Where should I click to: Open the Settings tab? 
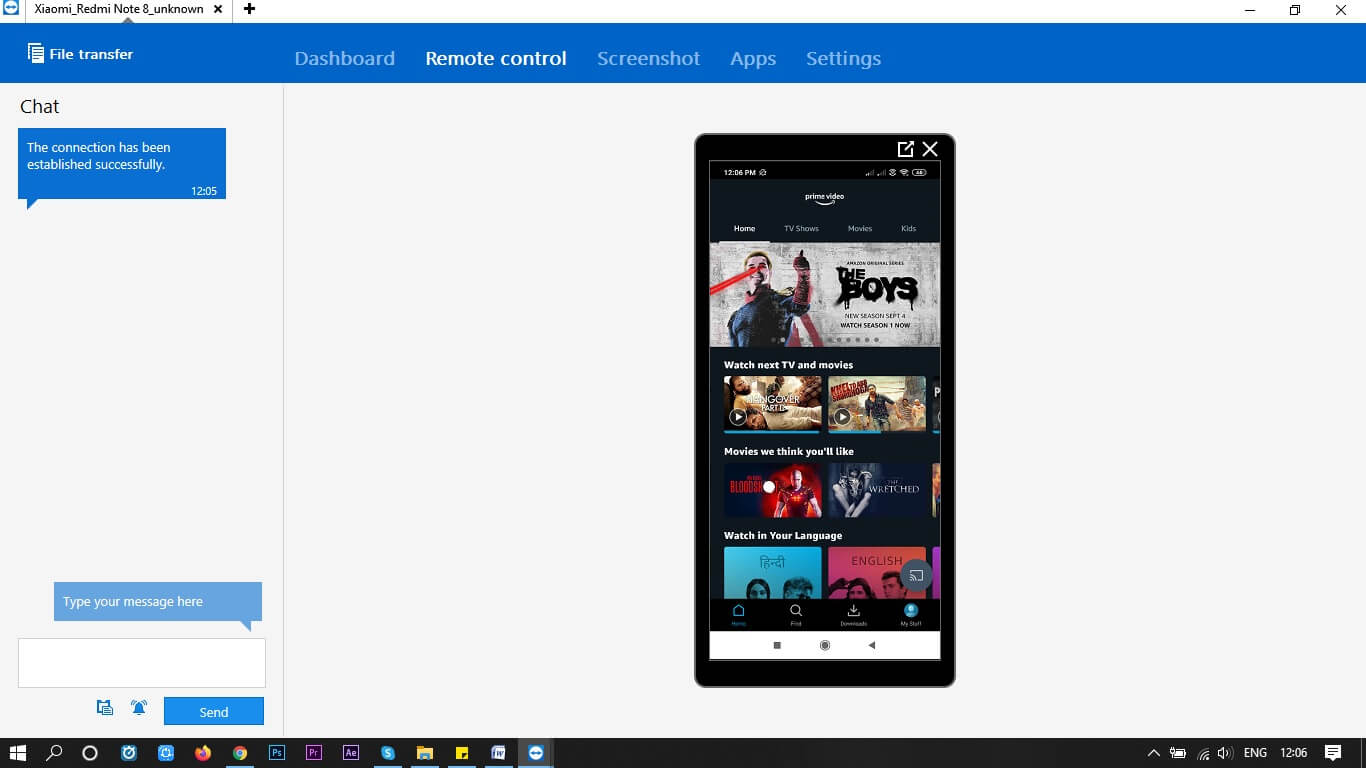pyautogui.click(x=843, y=58)
